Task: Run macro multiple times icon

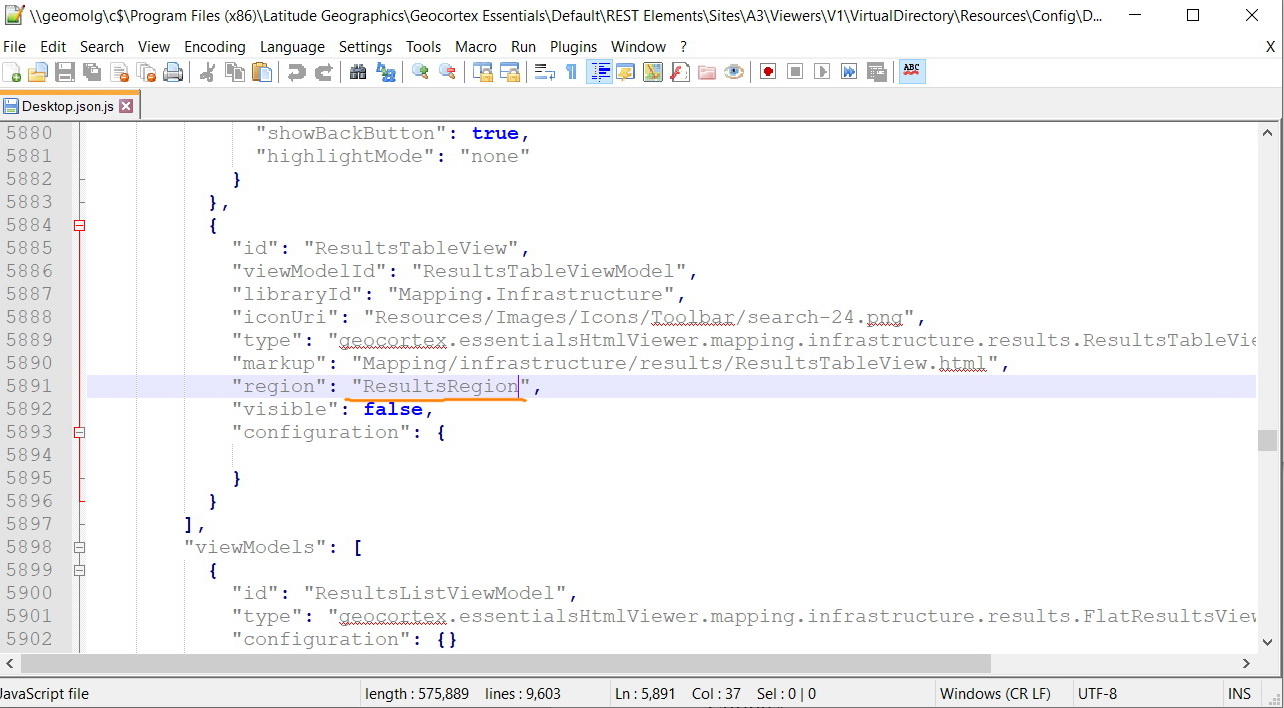Action: [x=849, y=72]
